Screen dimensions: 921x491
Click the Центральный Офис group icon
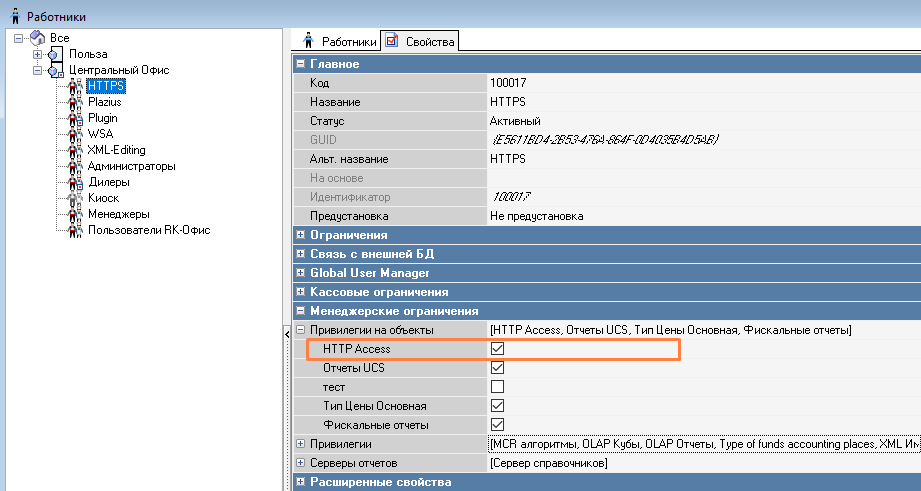click(55, 70)
